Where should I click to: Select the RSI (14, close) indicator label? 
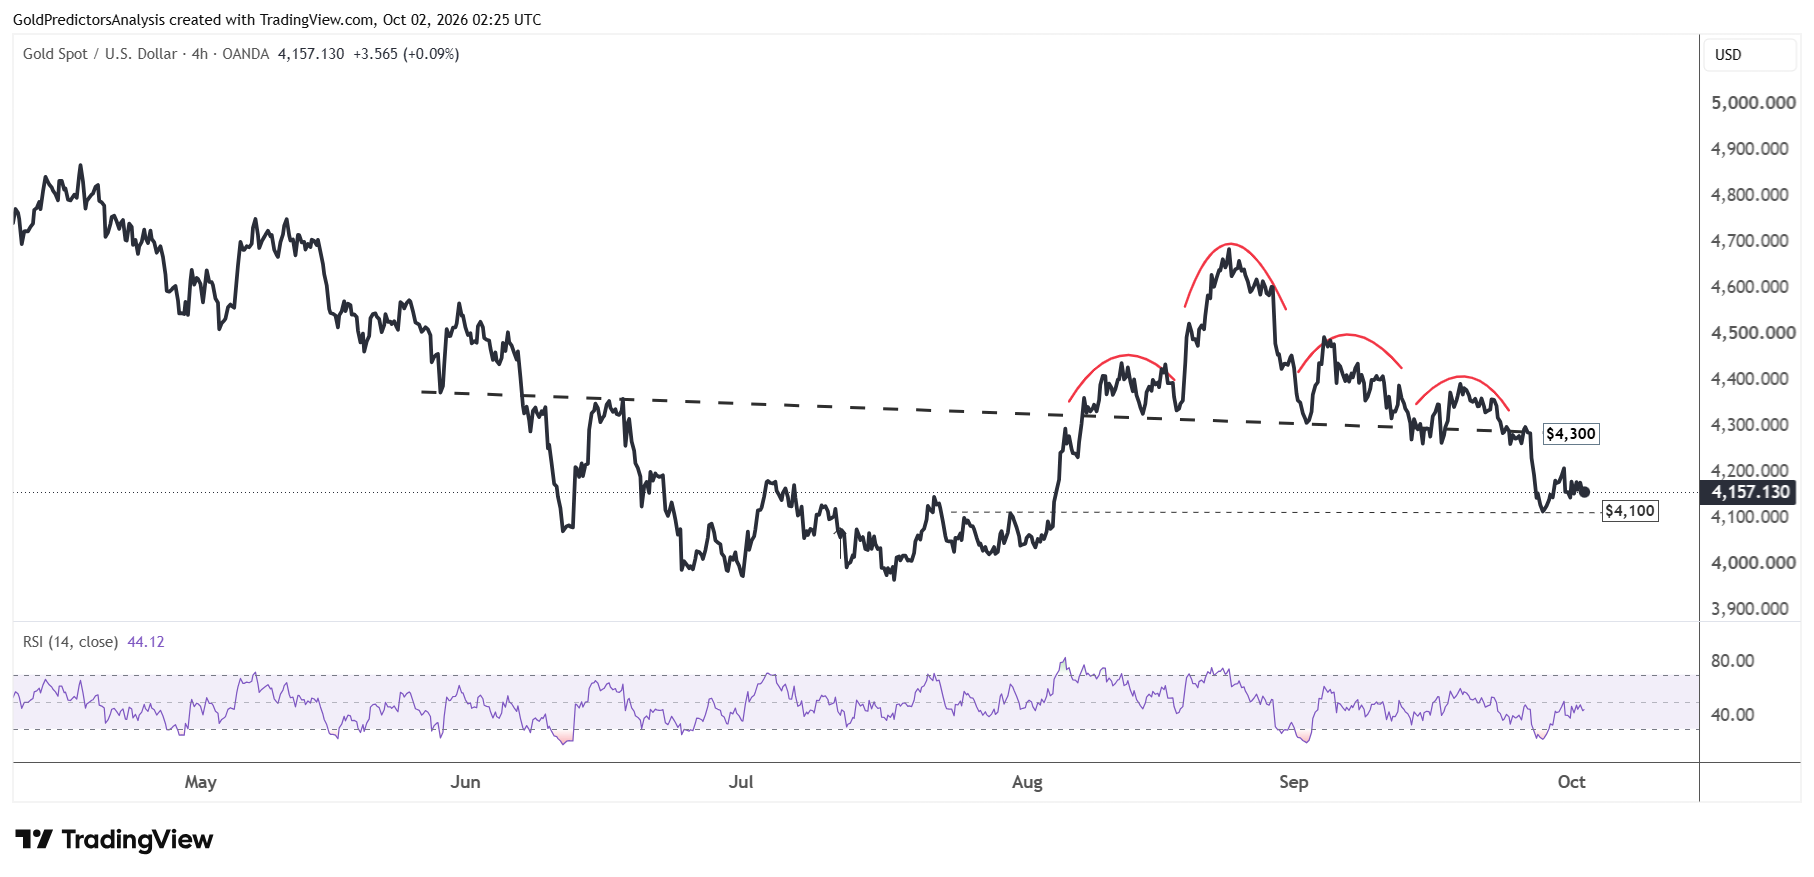tap(70, 642)
